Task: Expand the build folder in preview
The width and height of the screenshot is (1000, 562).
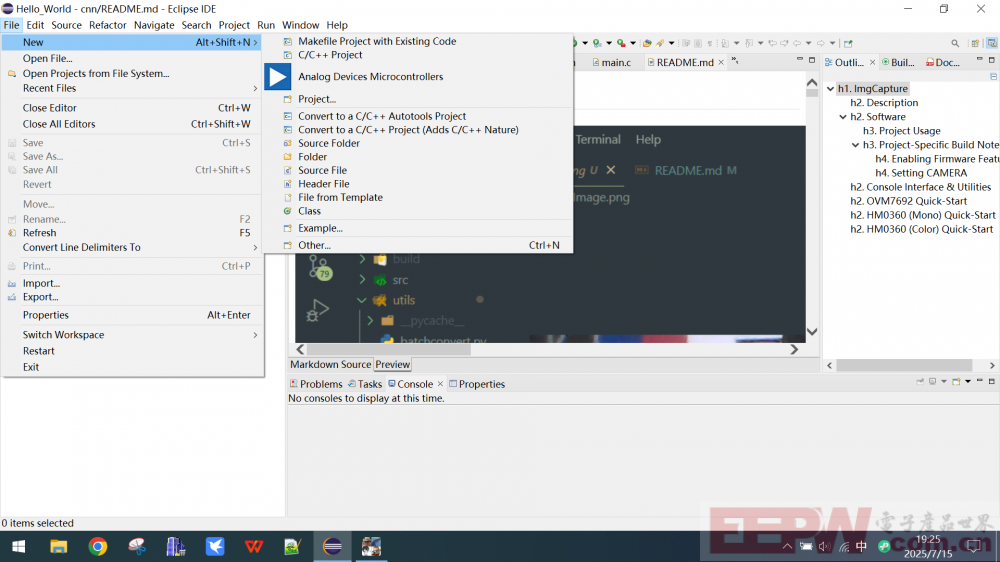Action: 362,259
